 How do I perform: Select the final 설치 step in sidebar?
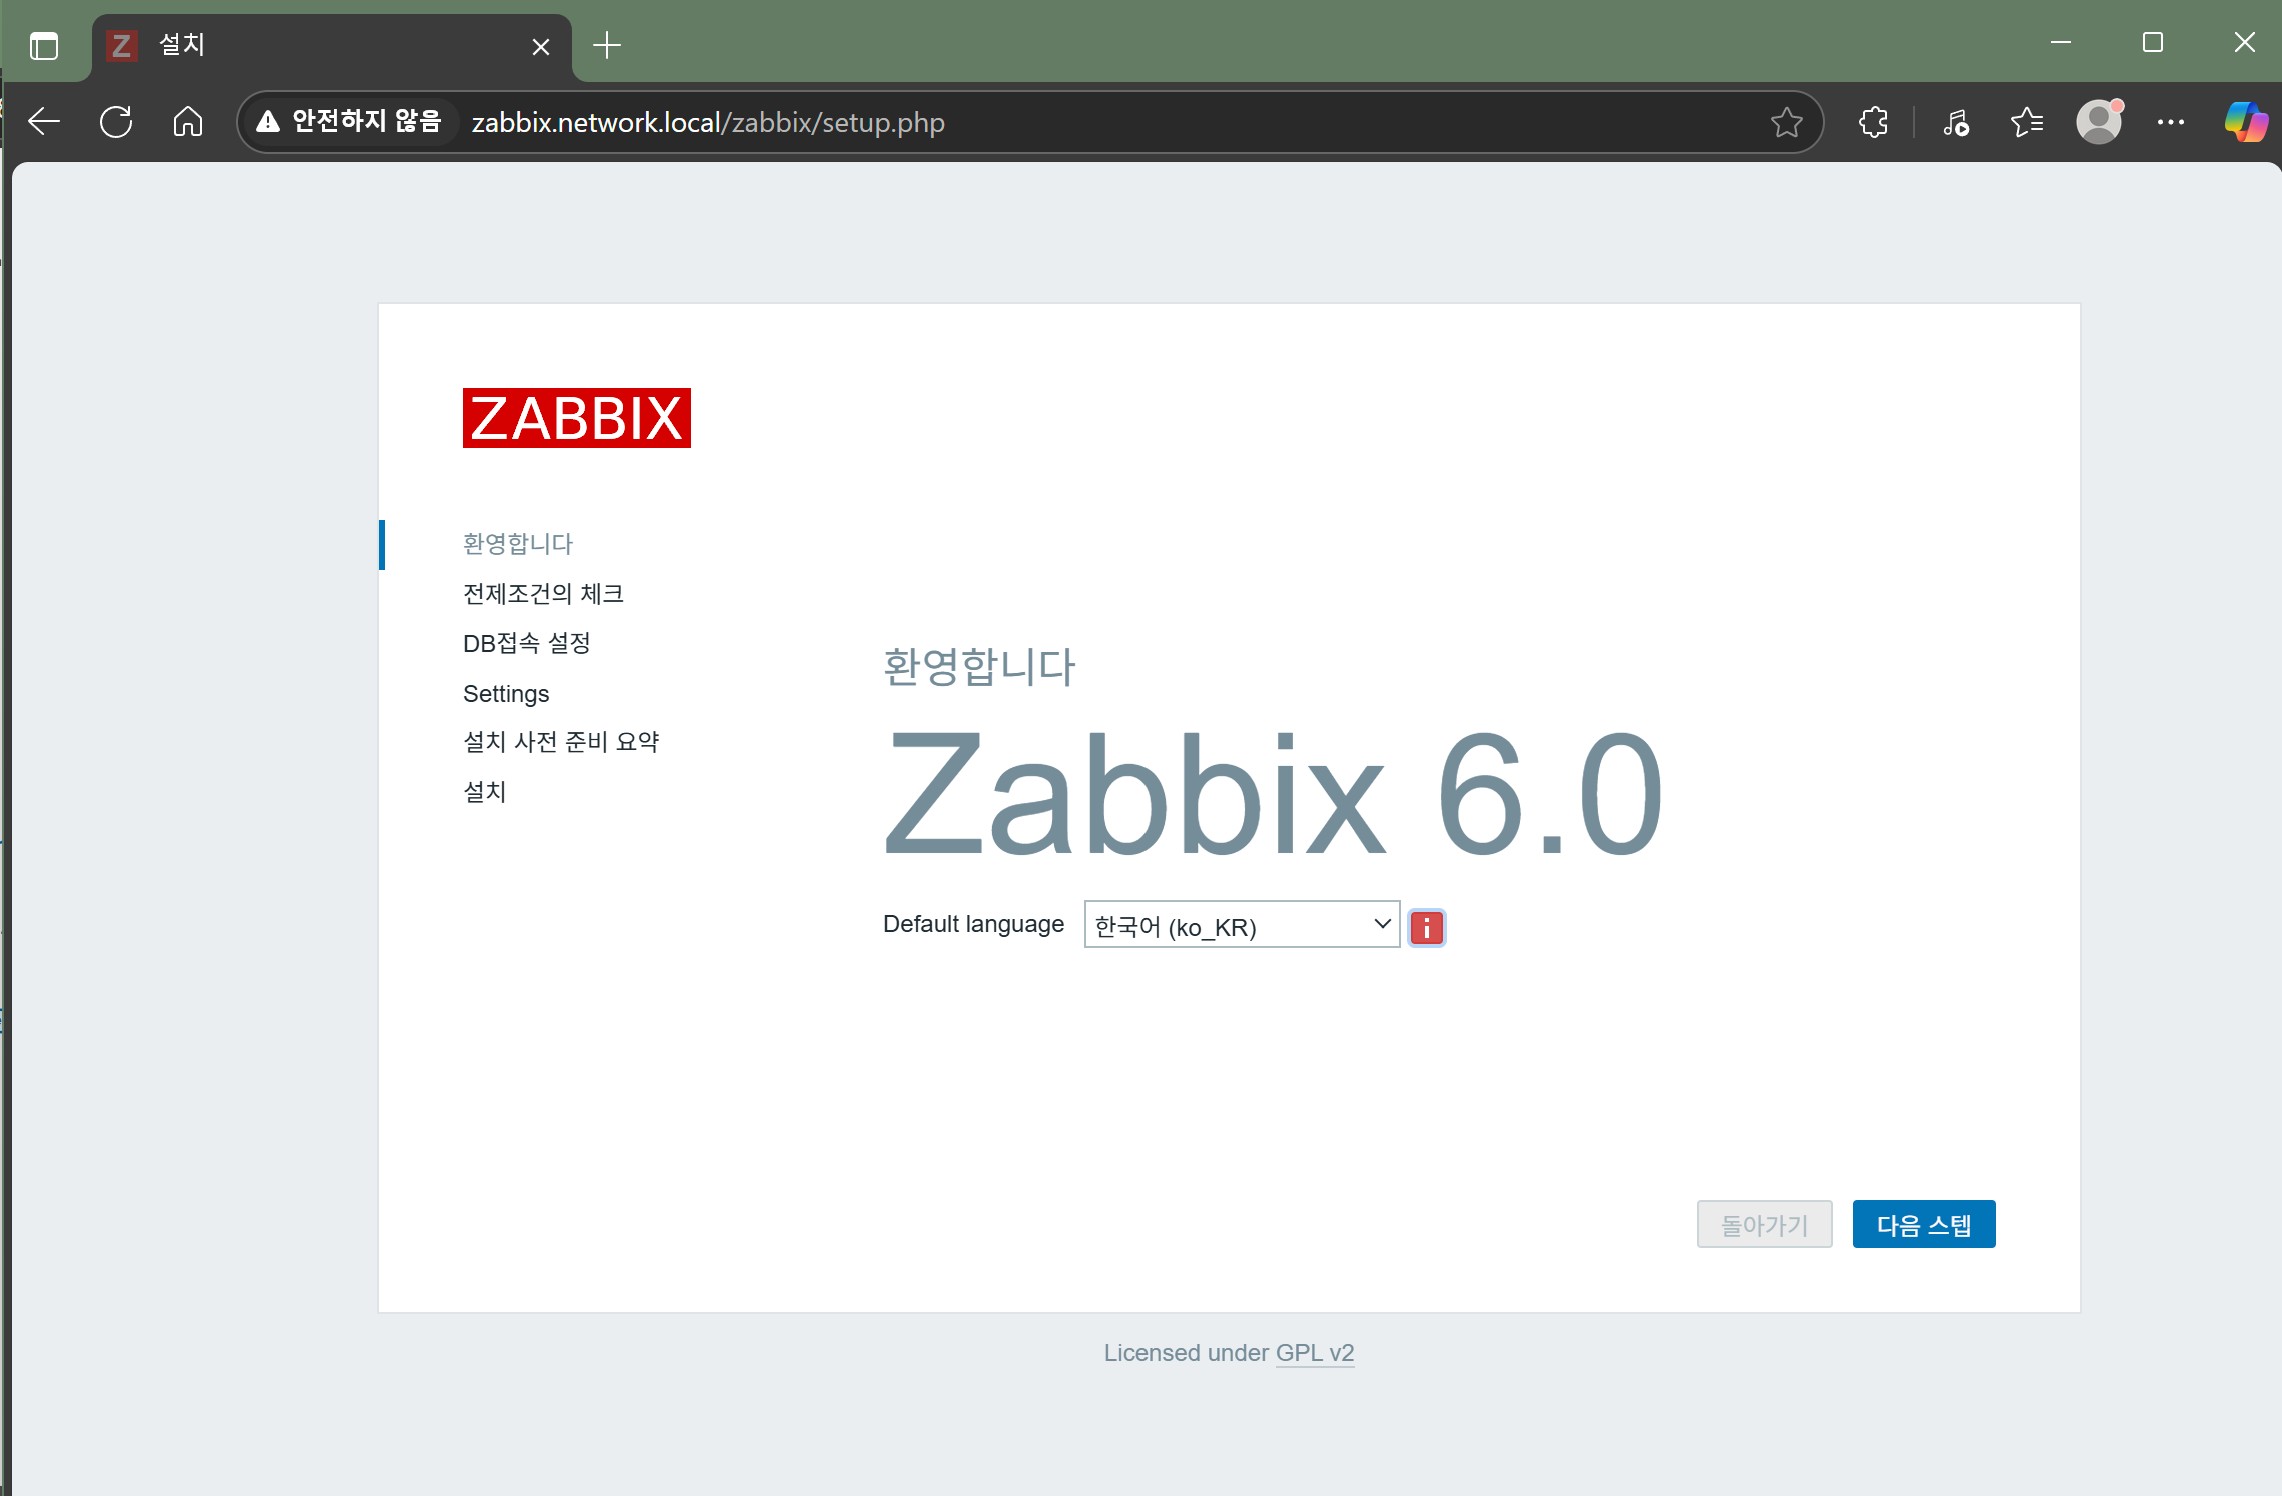point(485,792)
